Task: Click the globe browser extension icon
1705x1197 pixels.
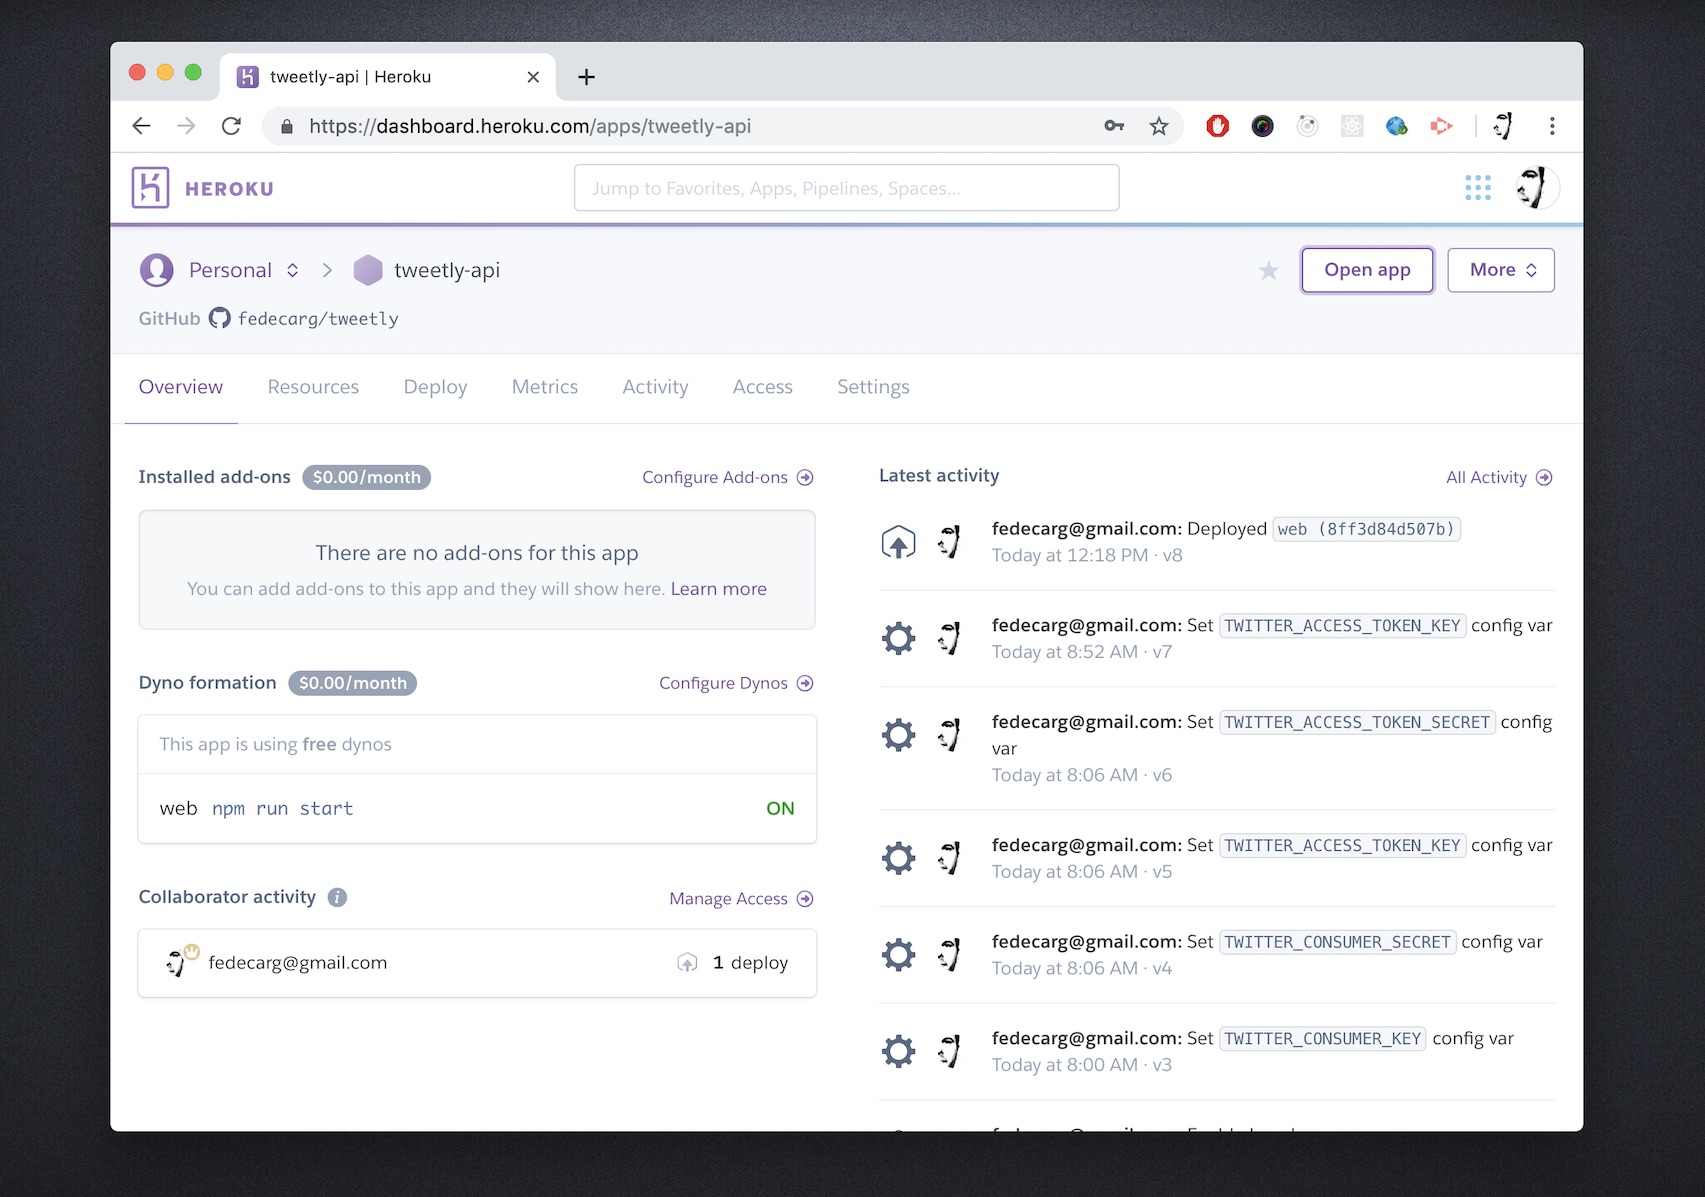Action: pos(1397,126)
